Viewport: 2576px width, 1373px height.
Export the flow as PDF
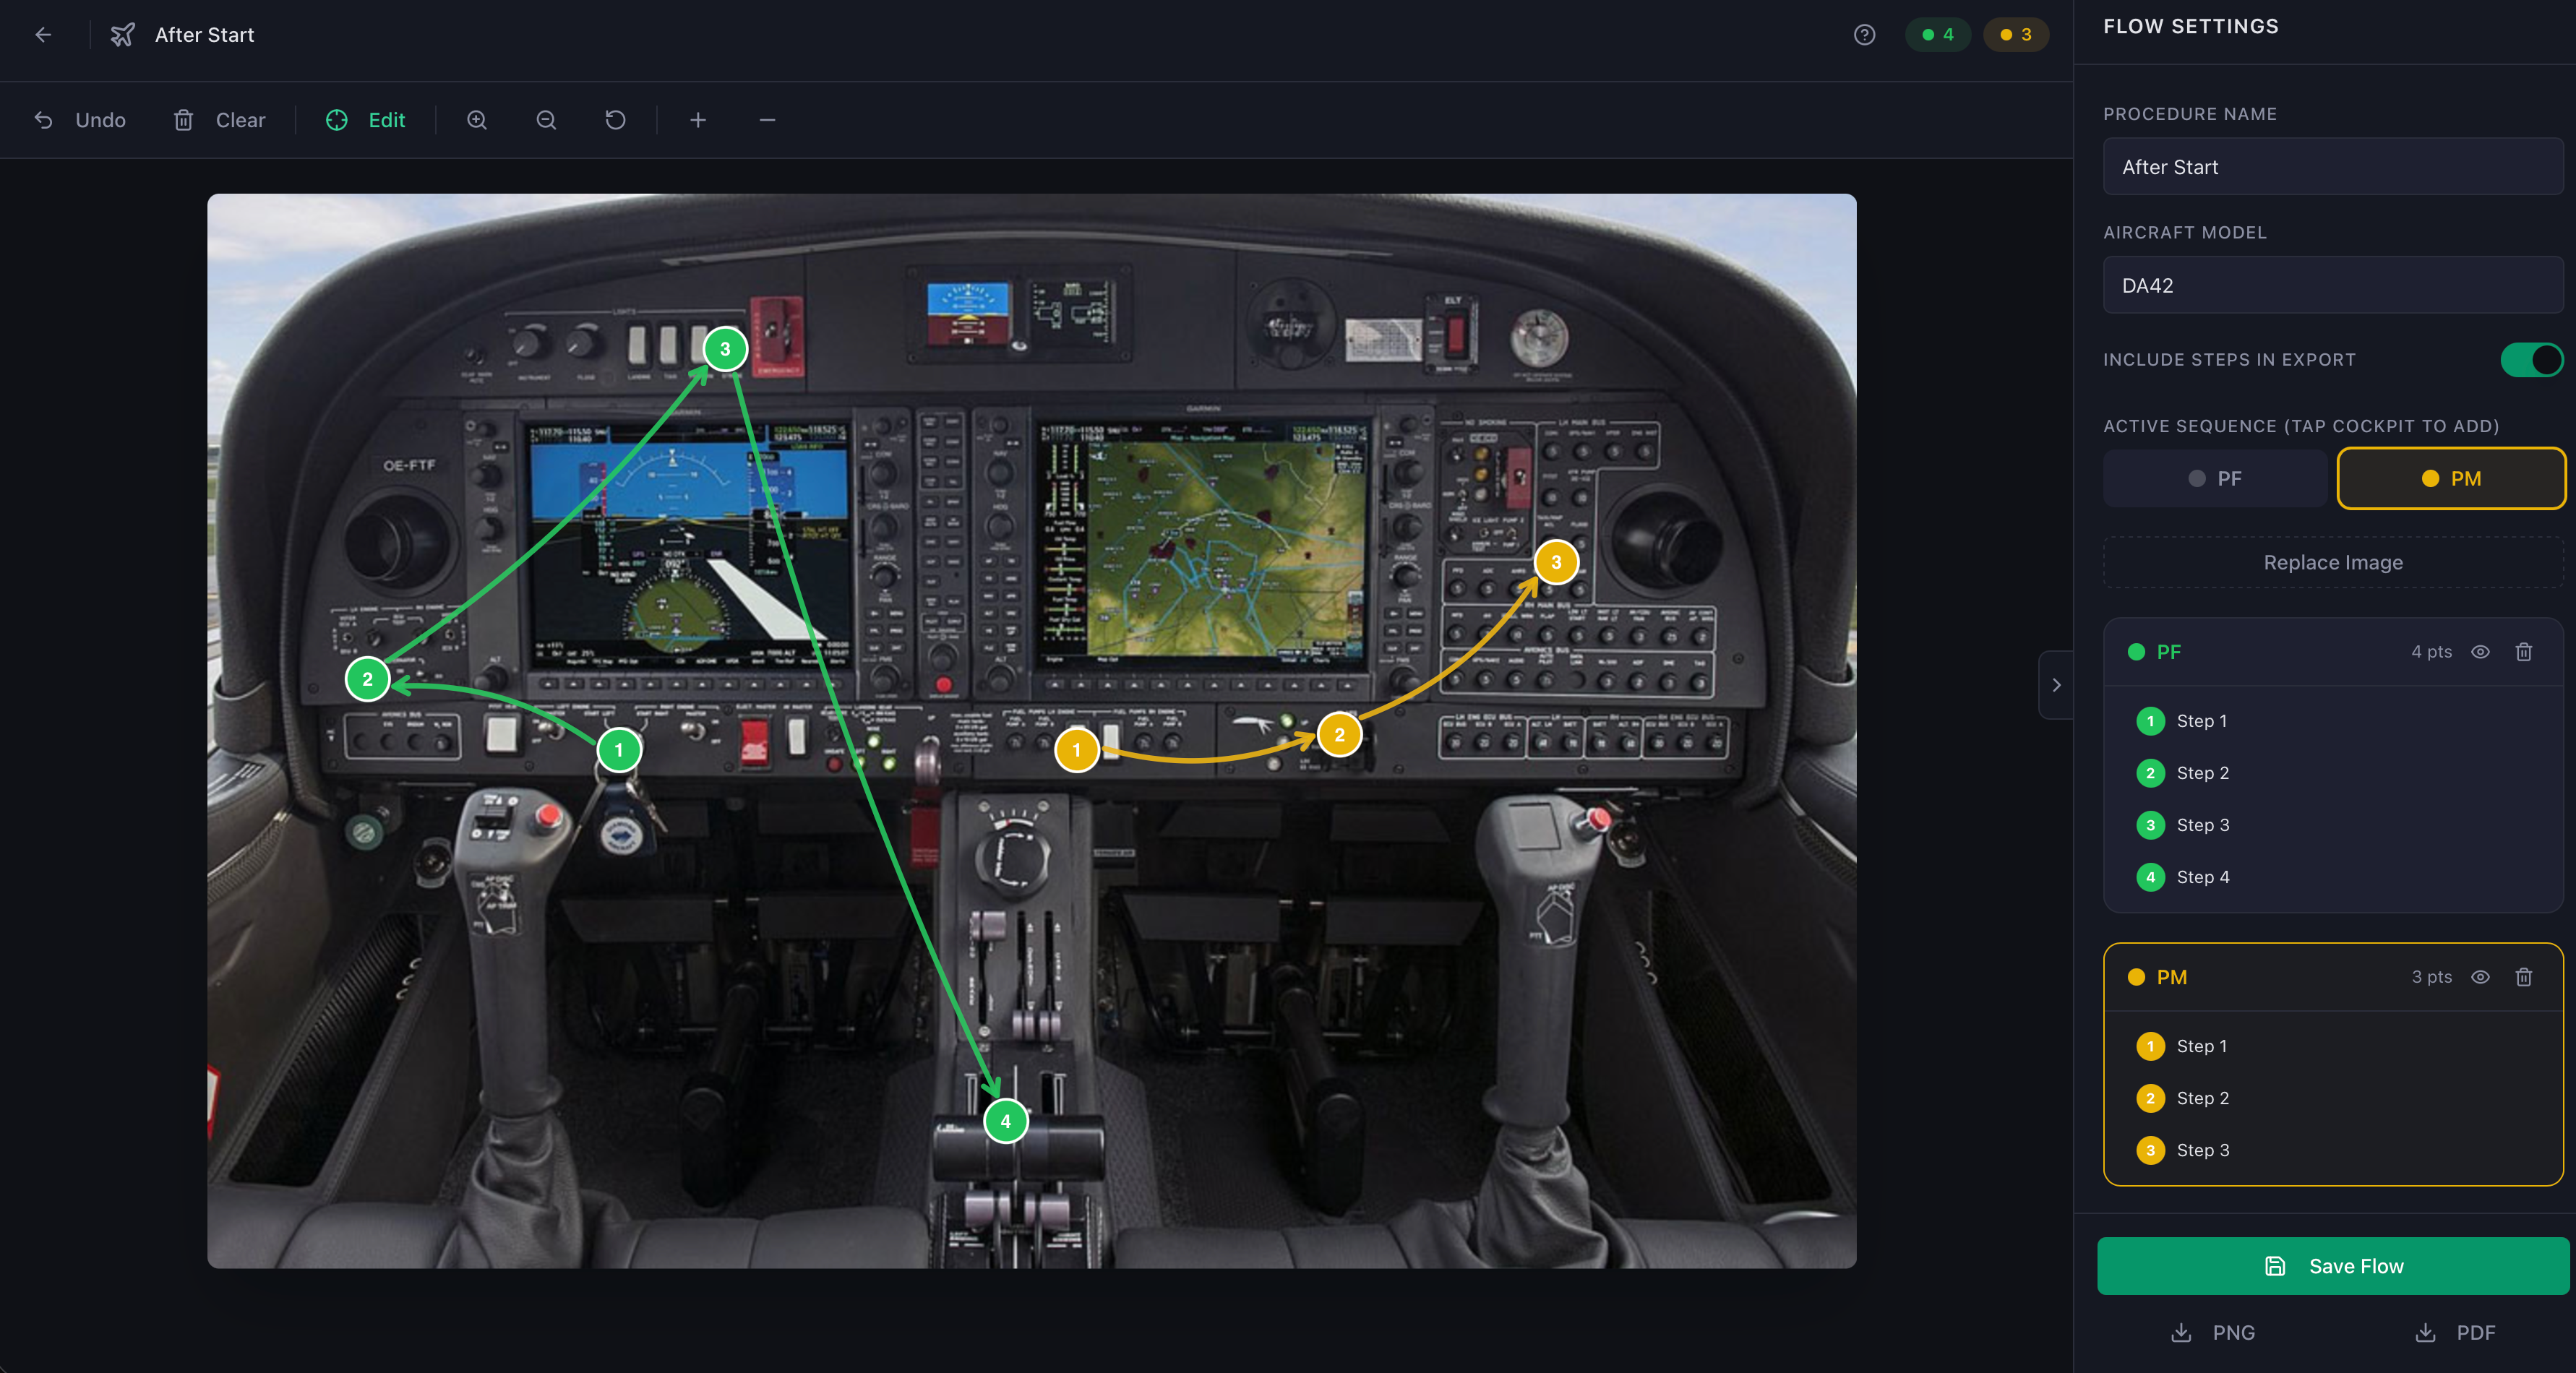pyautogui.click(x=2455, y=1332)
